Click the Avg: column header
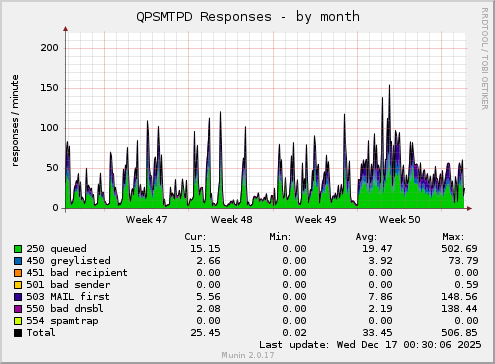495x364 pixels. click(366, 237)
